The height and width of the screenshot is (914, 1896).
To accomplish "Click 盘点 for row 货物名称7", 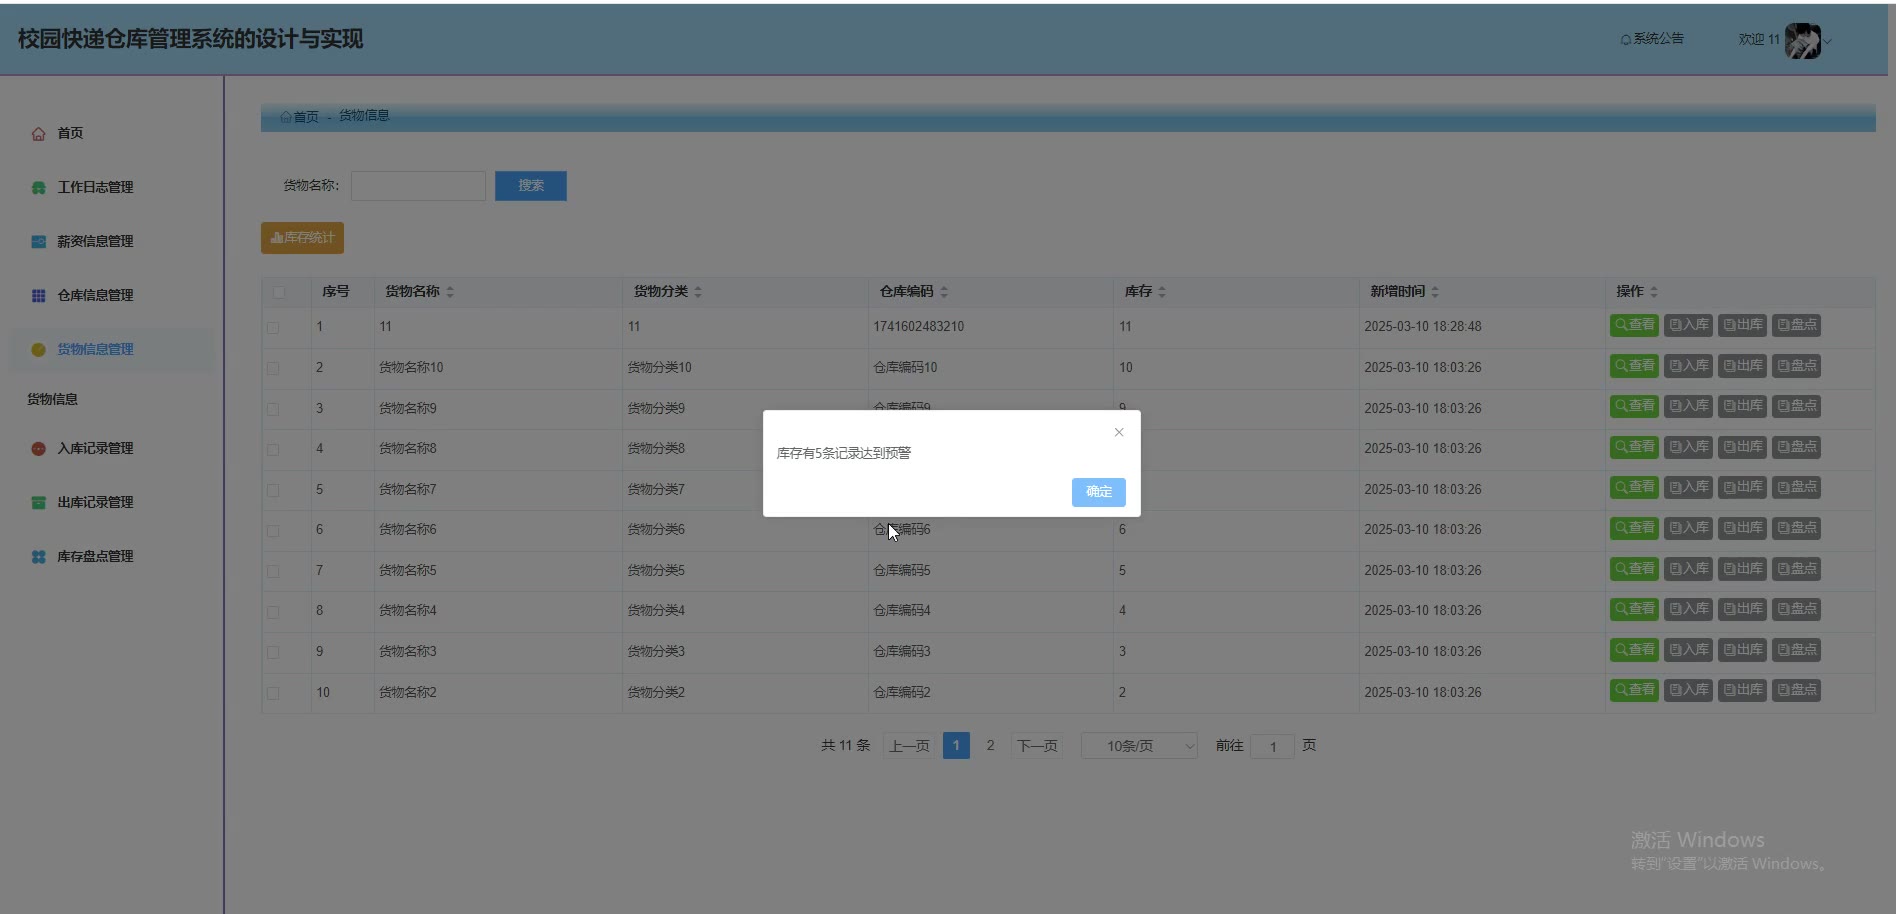I will (1796, 487).
